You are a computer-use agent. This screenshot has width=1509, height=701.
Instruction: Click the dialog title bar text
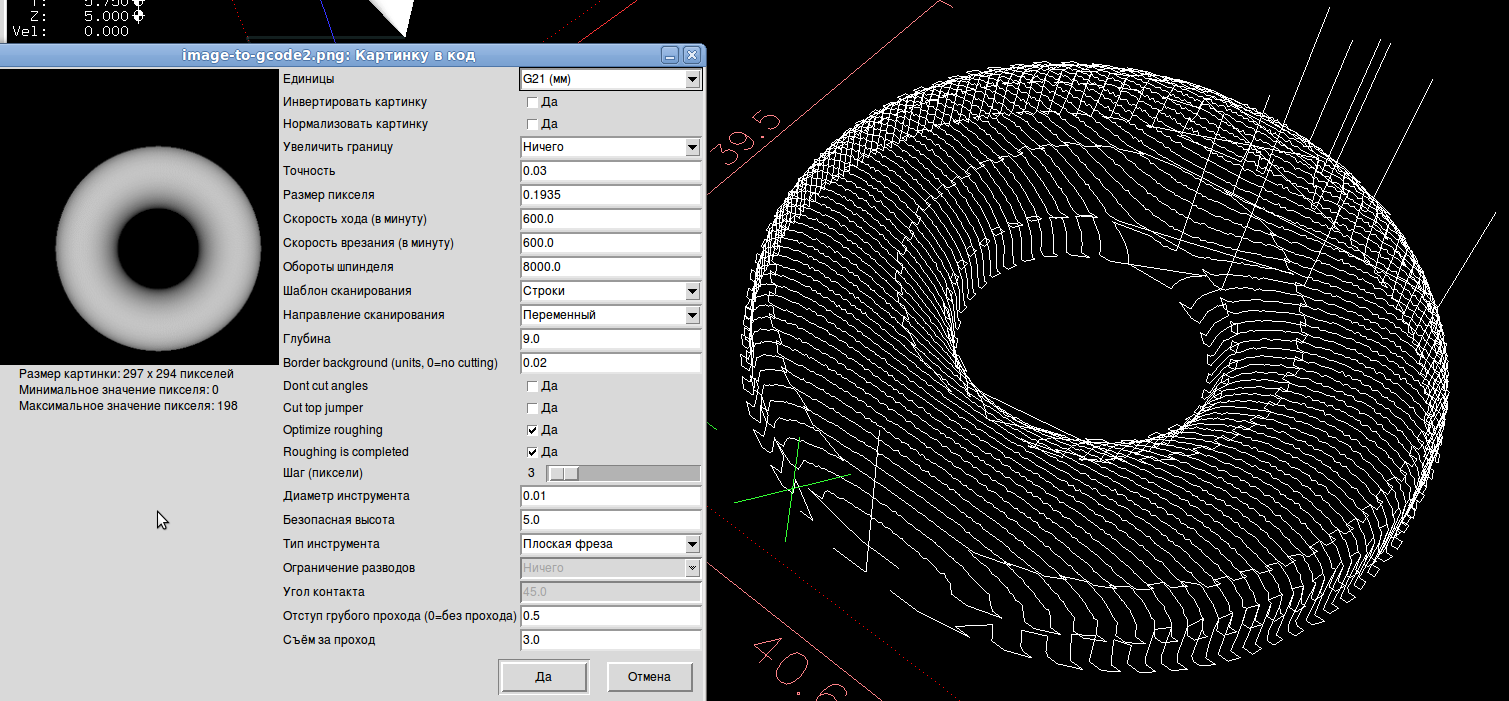pyautogui.click(x=329, y=55)
